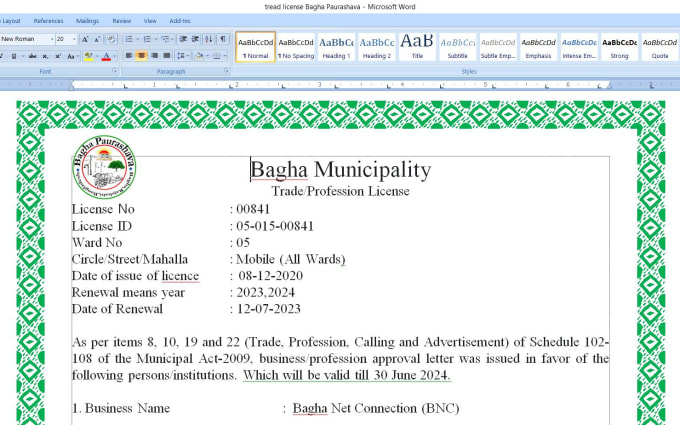
Task: Apply the yellow text highlight color
Action: point(88,56)
